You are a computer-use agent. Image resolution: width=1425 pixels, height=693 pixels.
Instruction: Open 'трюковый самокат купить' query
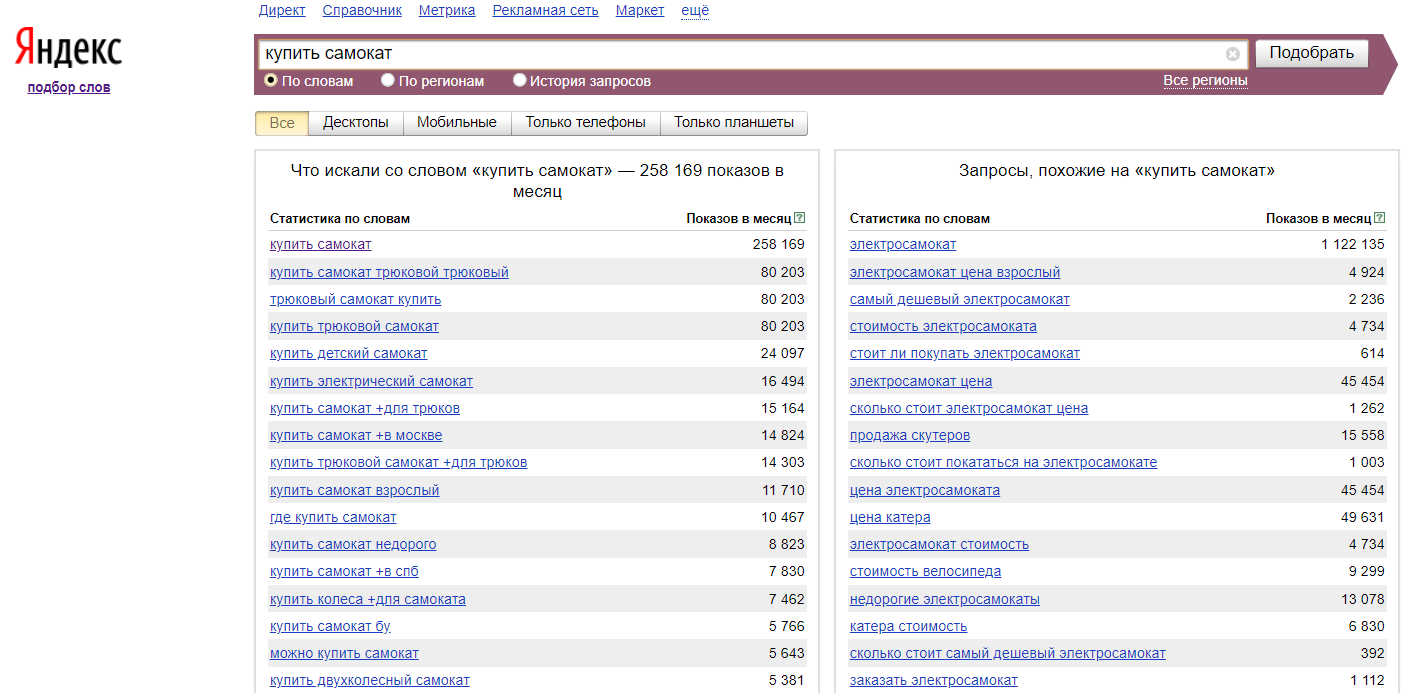click(355, 299)
